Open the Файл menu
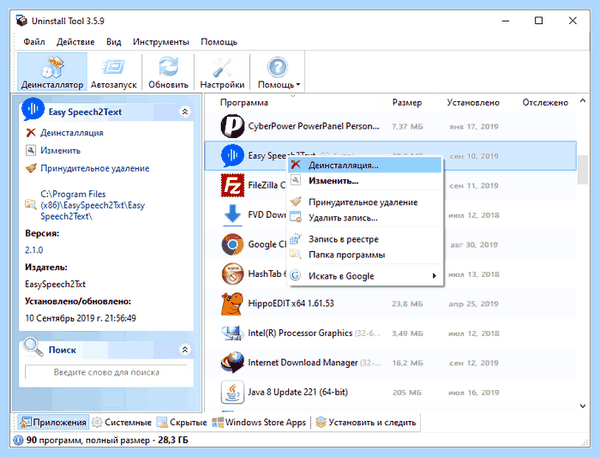This screenshot has width=600, height=457. (x=34, y=42)
